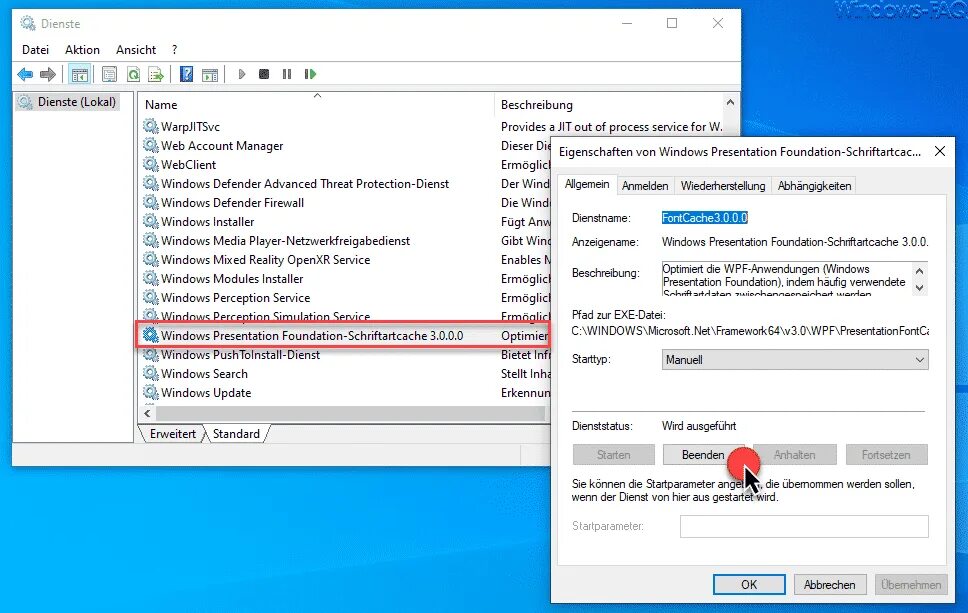Viewport: 968px width, 613px height.
Task: Select the Web Account Manager row
Action: 344,146
